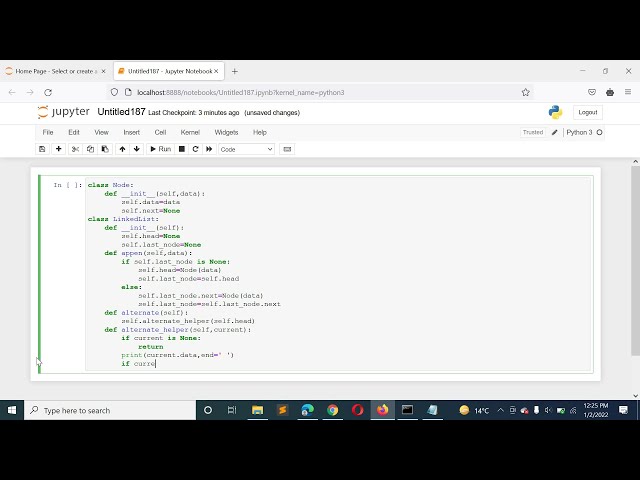This screenshot has height=480, width=640.
Task: Open the Widgets menu
Action: (x=226, y=132)
